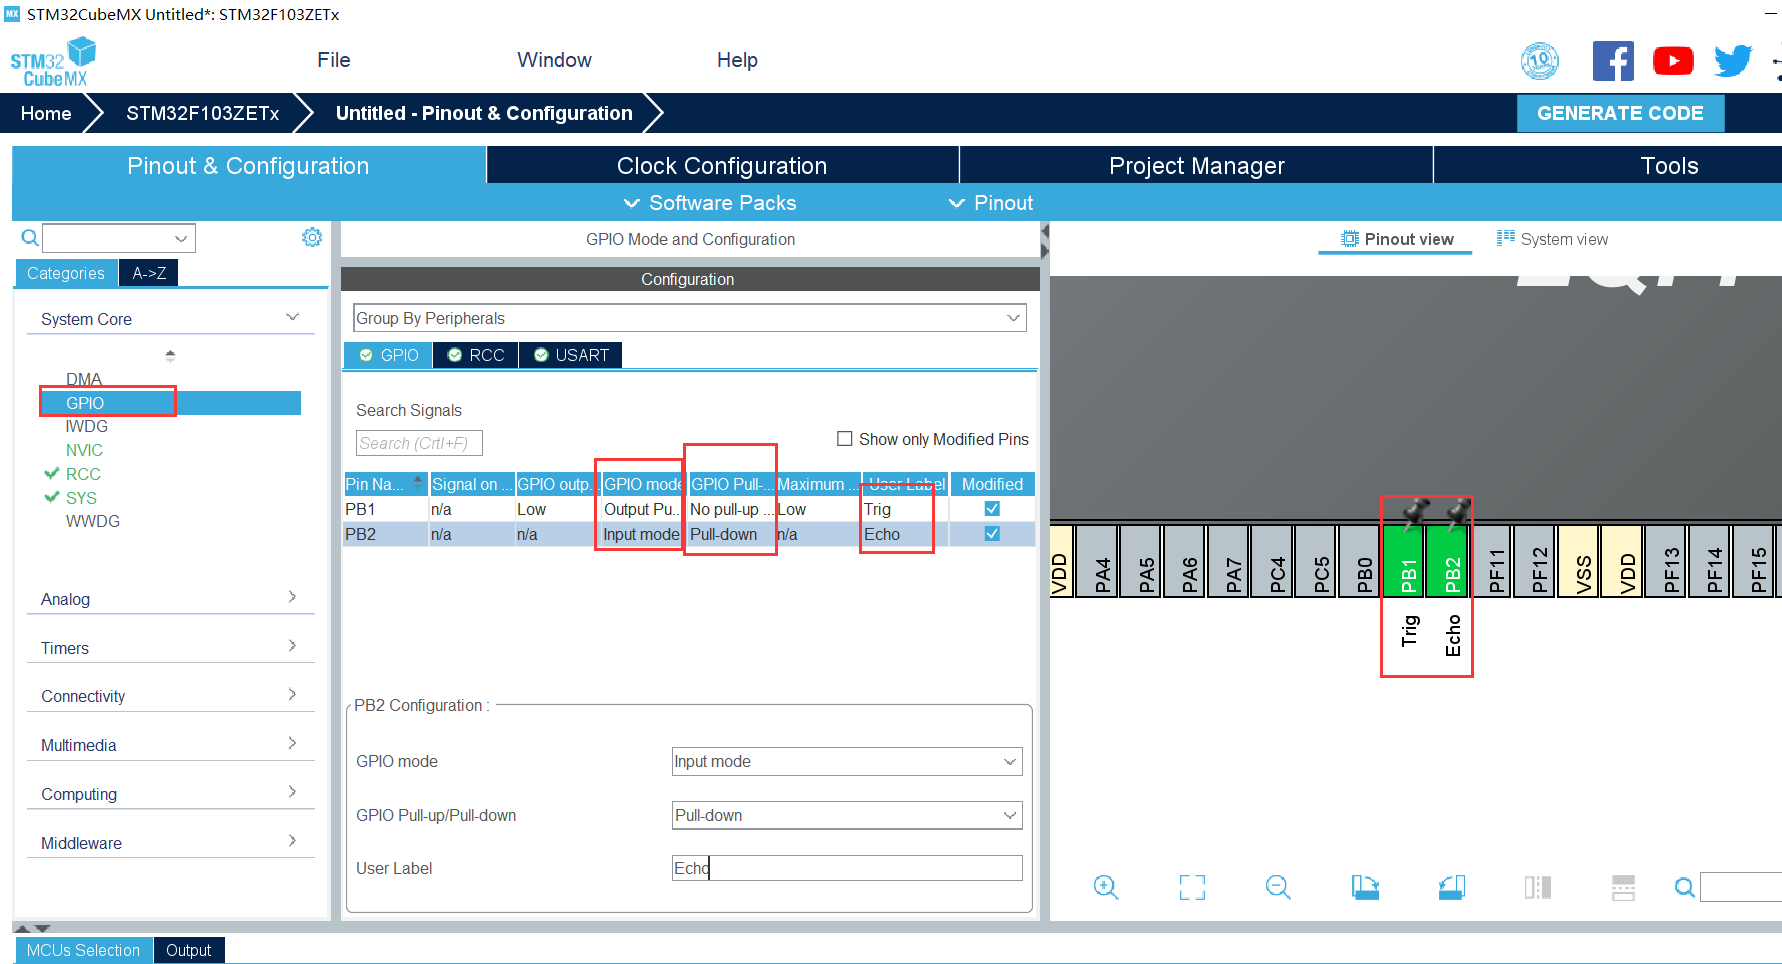Open the Group By Peripherals dropdown
This screenshot has height=964, width=1782.
coord(690,318)
